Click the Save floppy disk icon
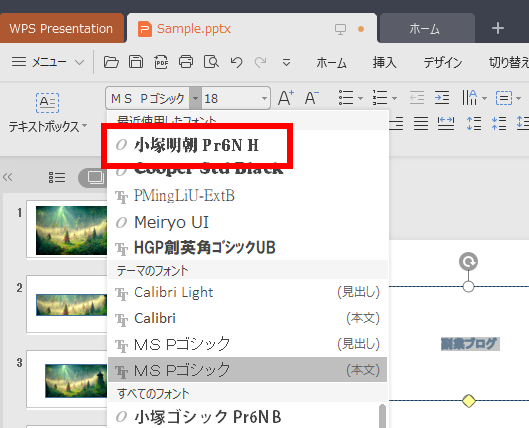529x428 pixels. click(x=136, y=62)
